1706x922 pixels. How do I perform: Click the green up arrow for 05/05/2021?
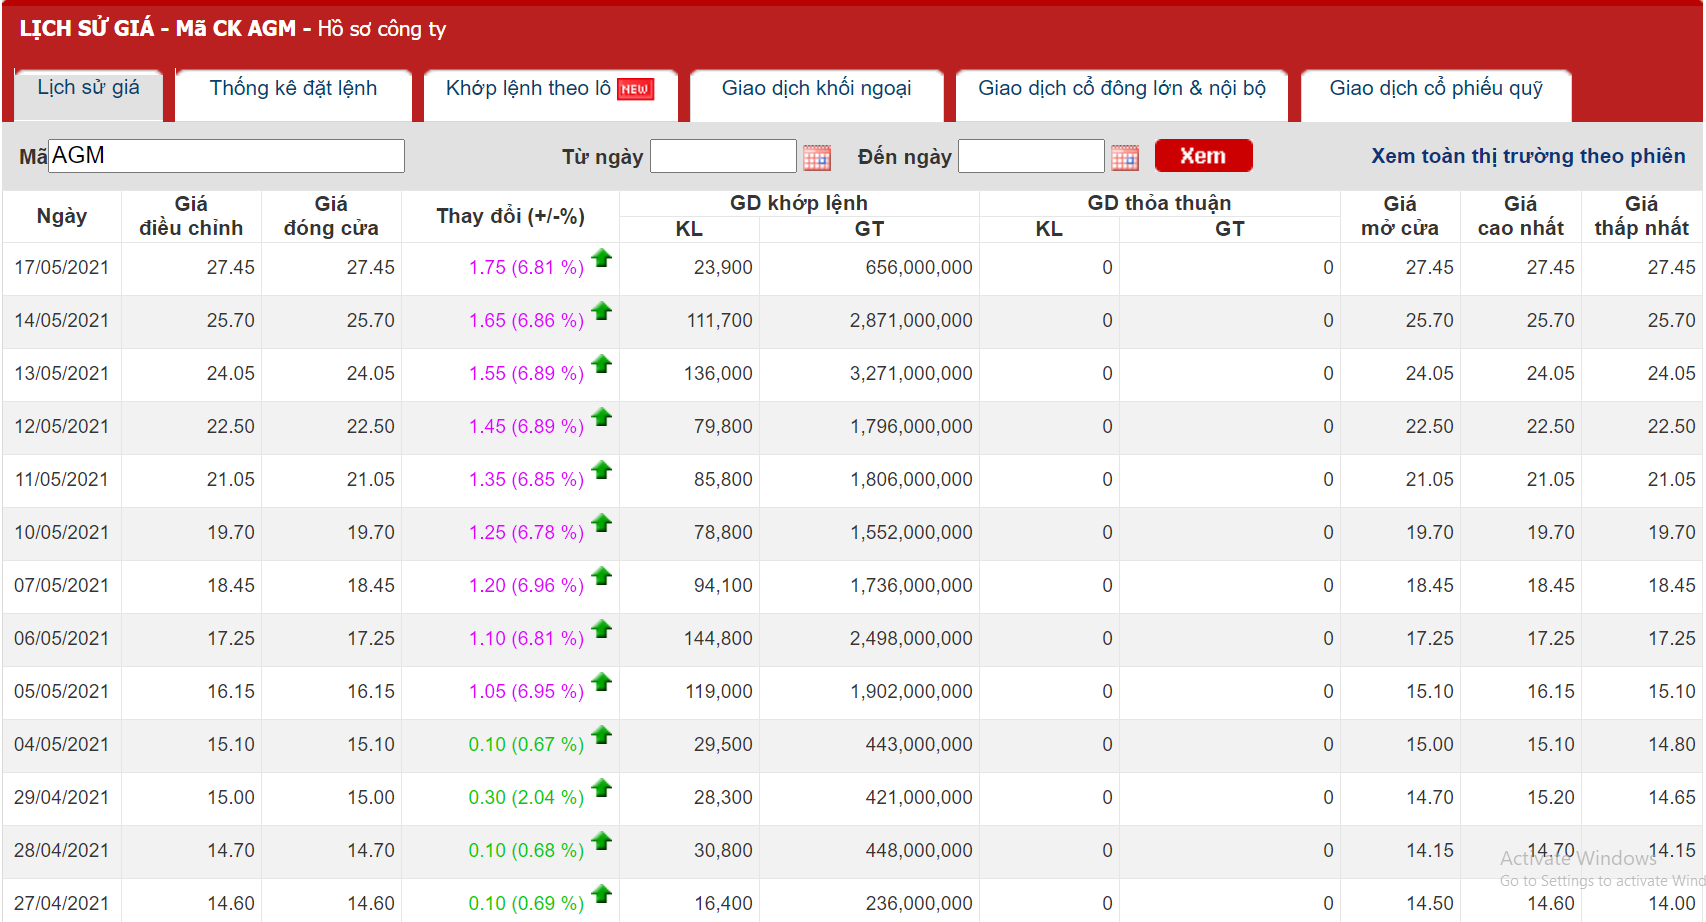click(x=601, y=682)
